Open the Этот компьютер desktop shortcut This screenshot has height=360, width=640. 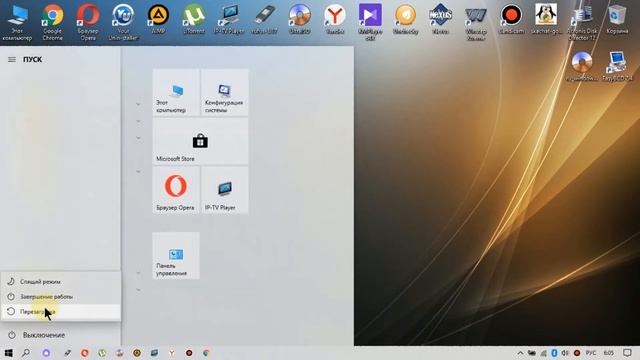point(17,22)
